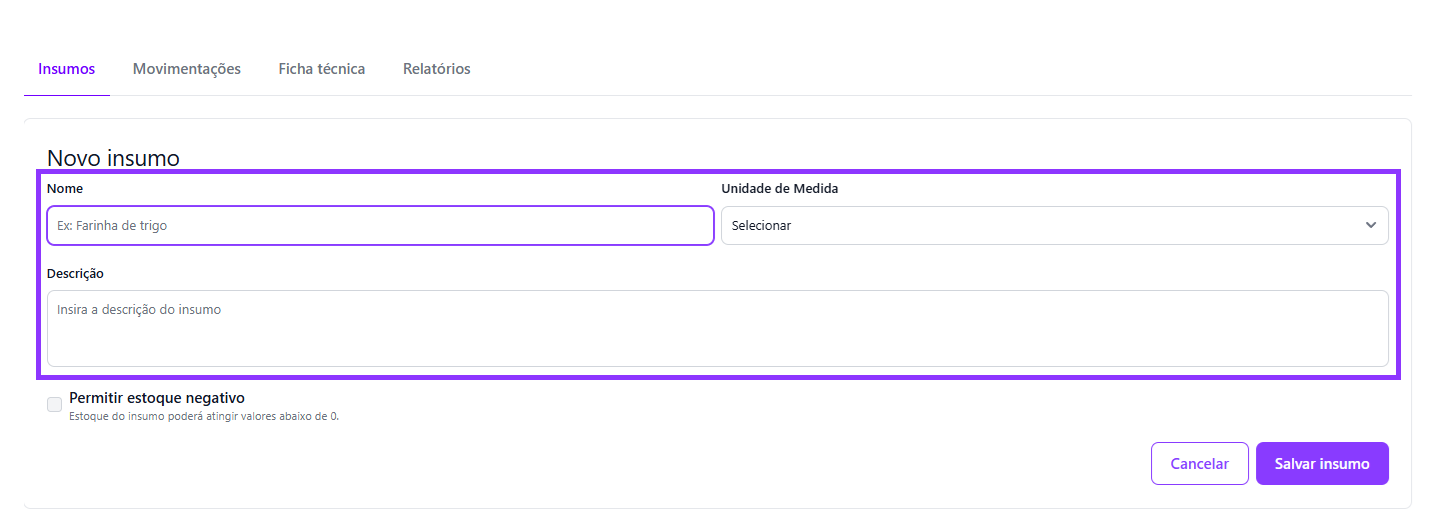The width and height of the screenshot is (1430, 526).
Task: Click the Cancelar button
Action: [1199, 464]
